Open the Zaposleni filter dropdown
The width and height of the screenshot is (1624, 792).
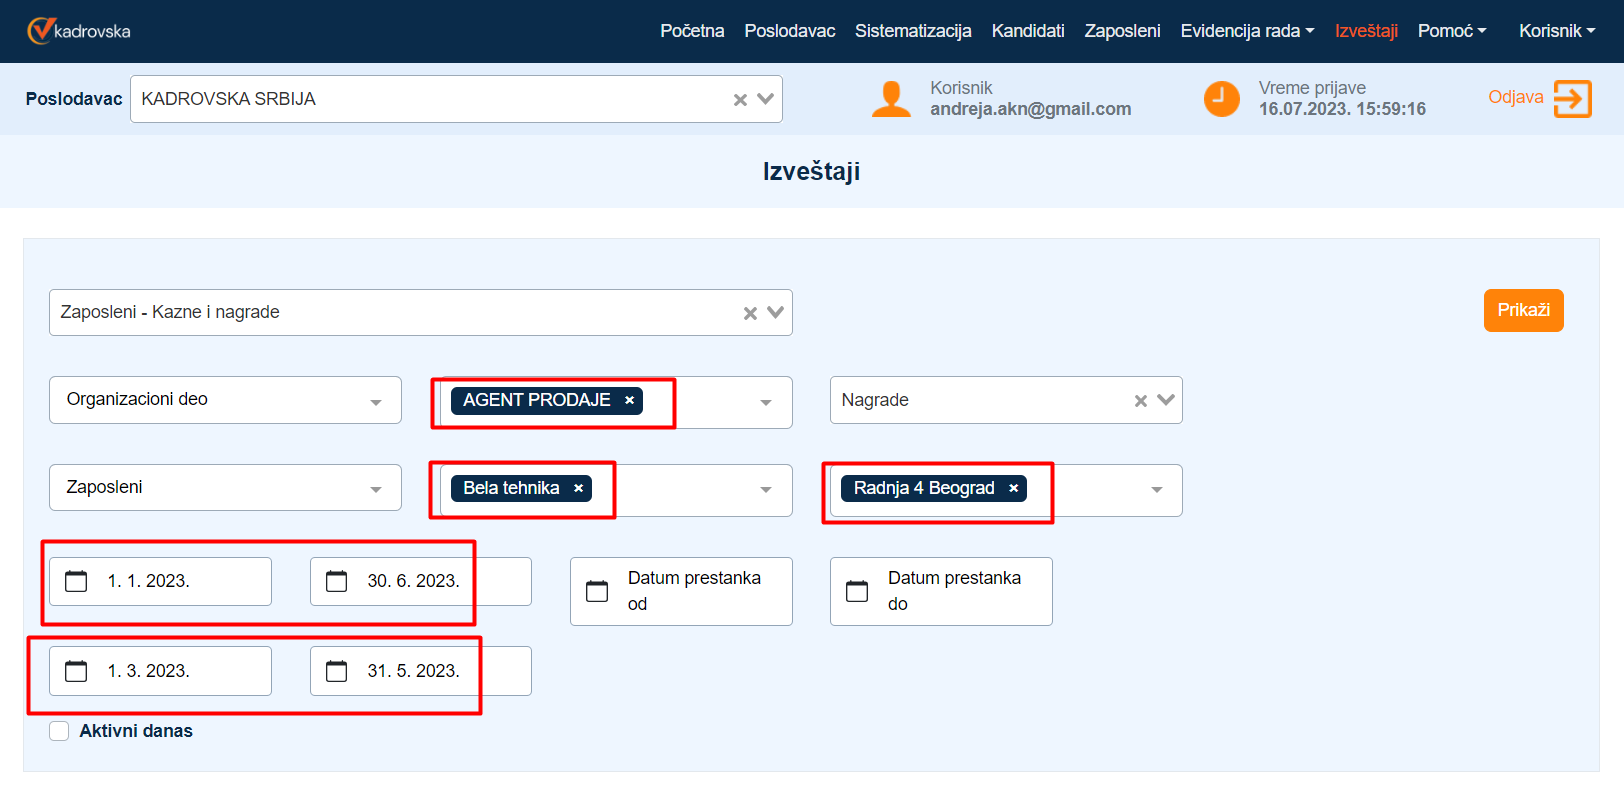tap(376, 489)
